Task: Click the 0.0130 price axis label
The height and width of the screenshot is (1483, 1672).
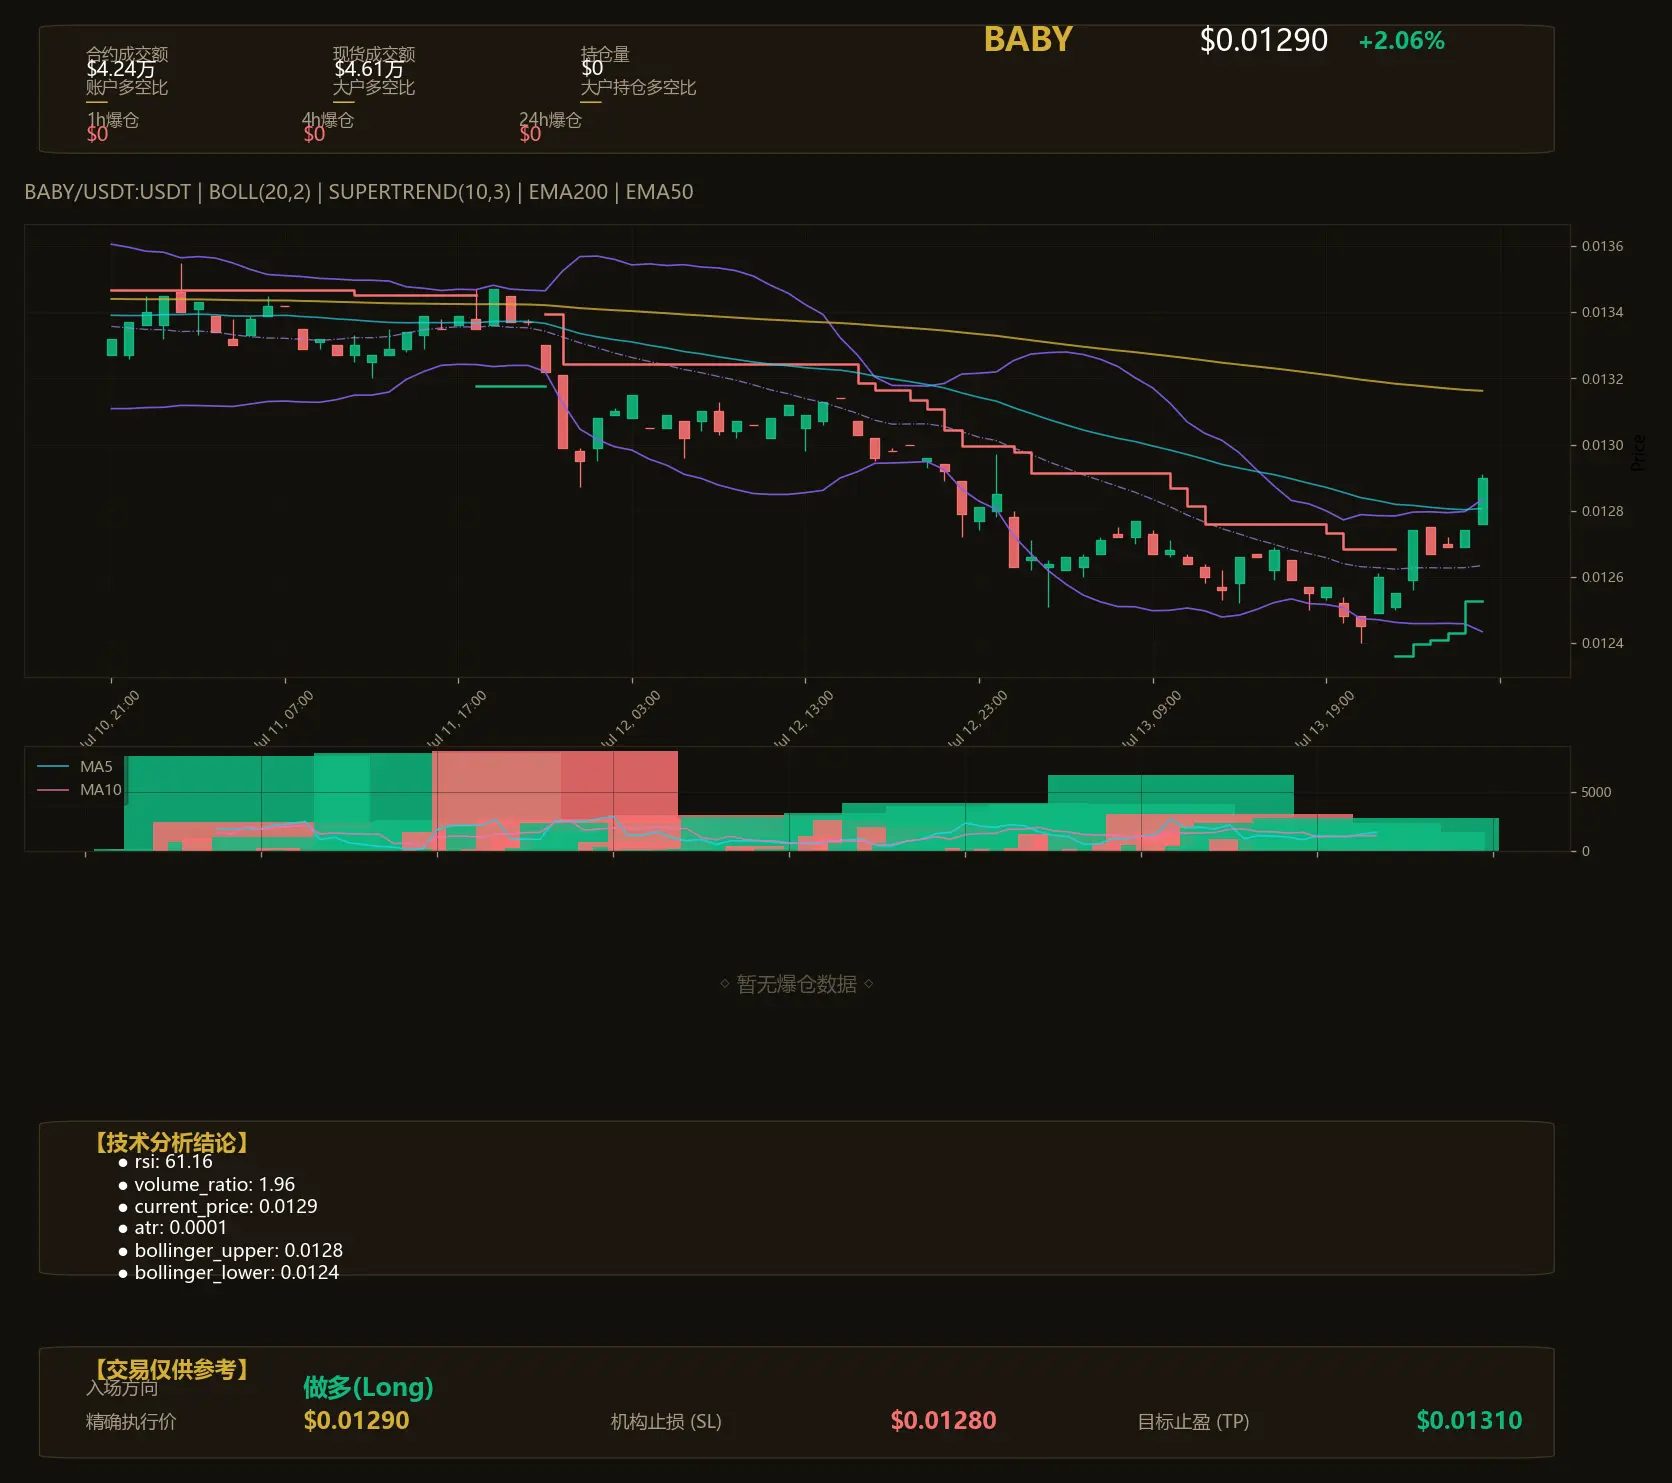Action: point(1602,445)
